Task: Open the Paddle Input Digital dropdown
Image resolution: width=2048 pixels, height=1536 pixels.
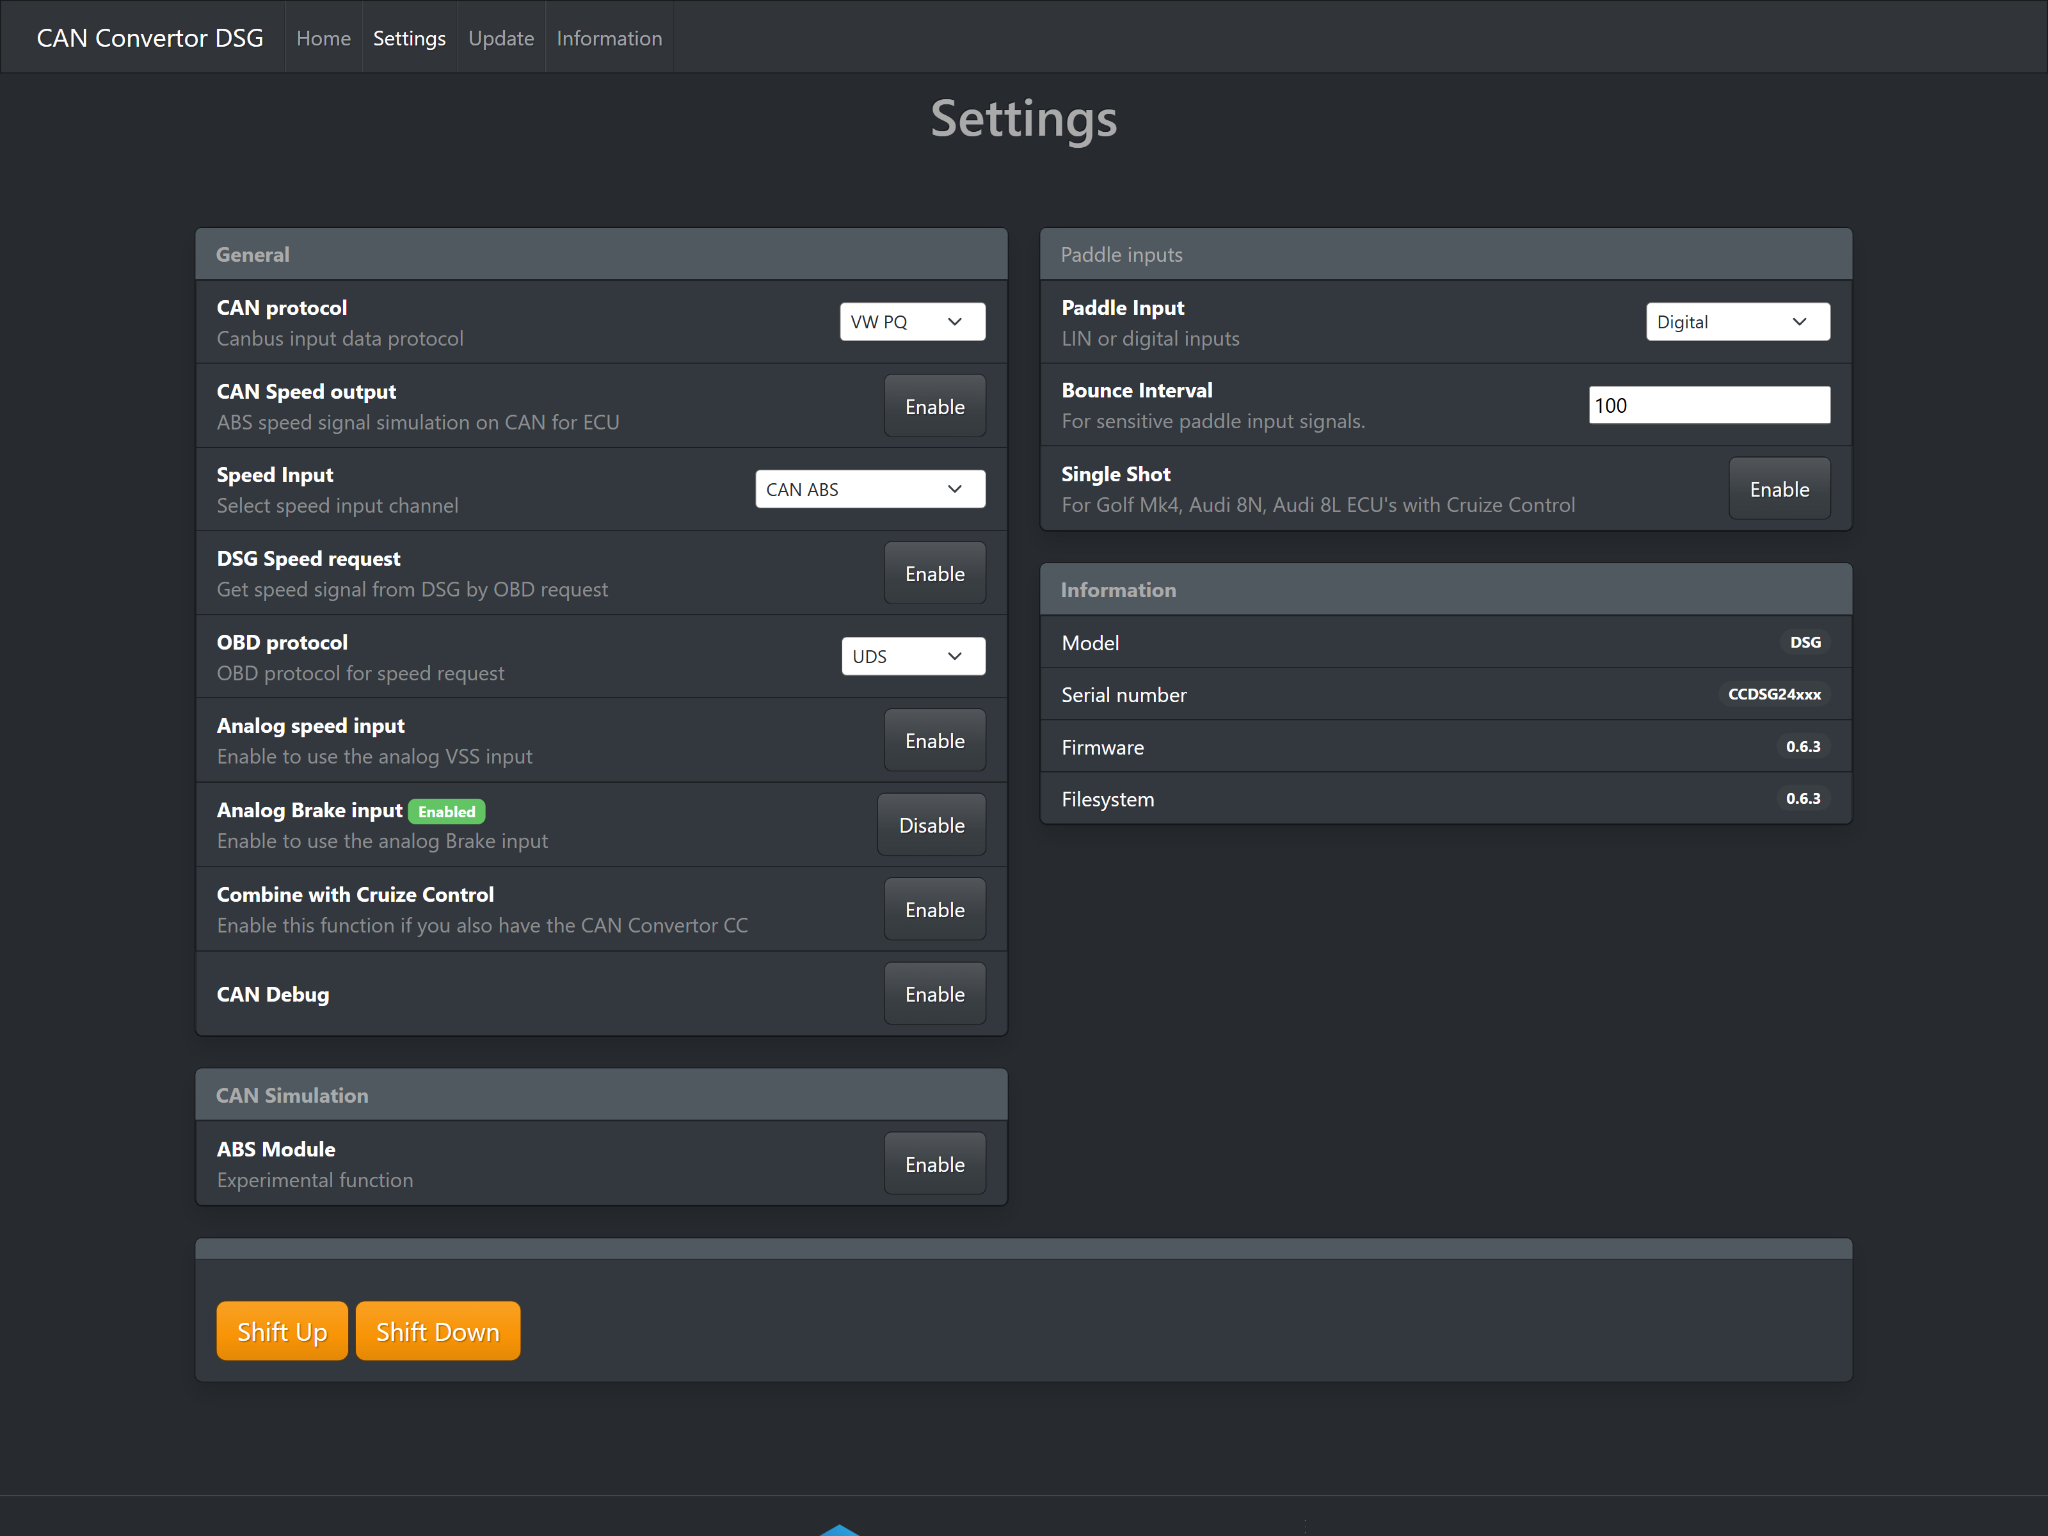Action: coord(1738,322)
